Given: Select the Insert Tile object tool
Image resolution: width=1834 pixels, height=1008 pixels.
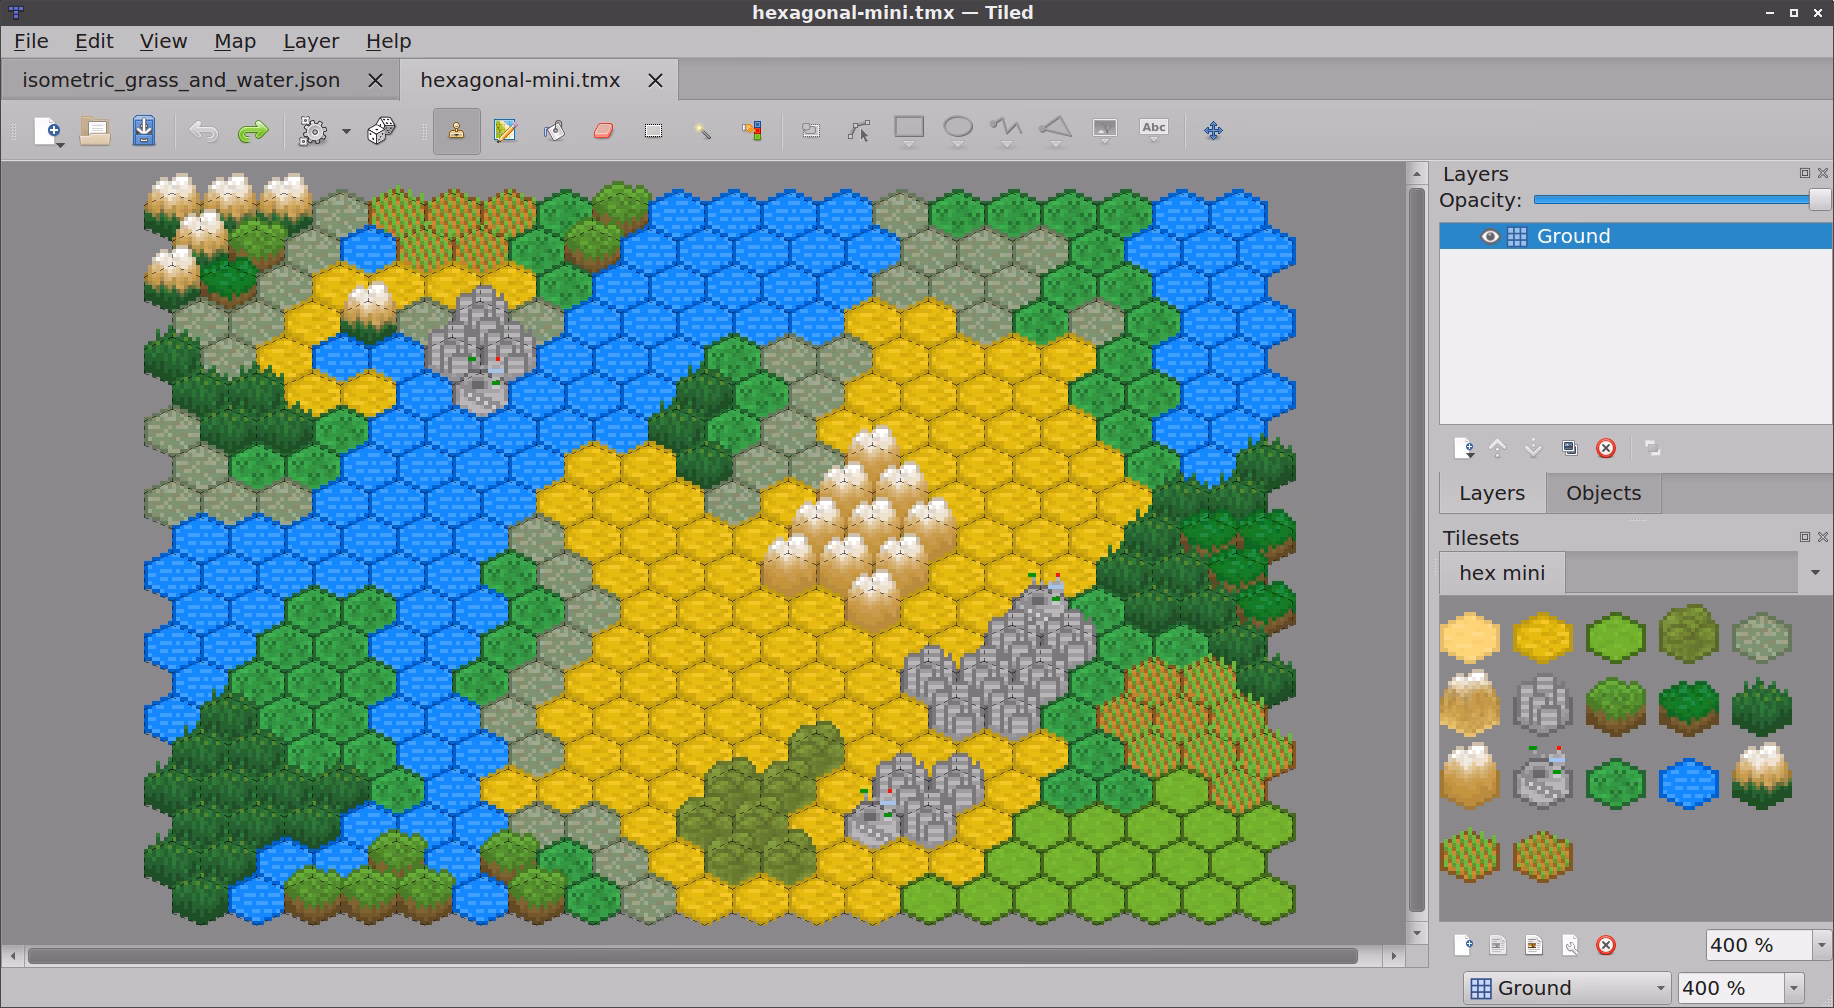Looking at the screenshot, I should coord(1104,129).
